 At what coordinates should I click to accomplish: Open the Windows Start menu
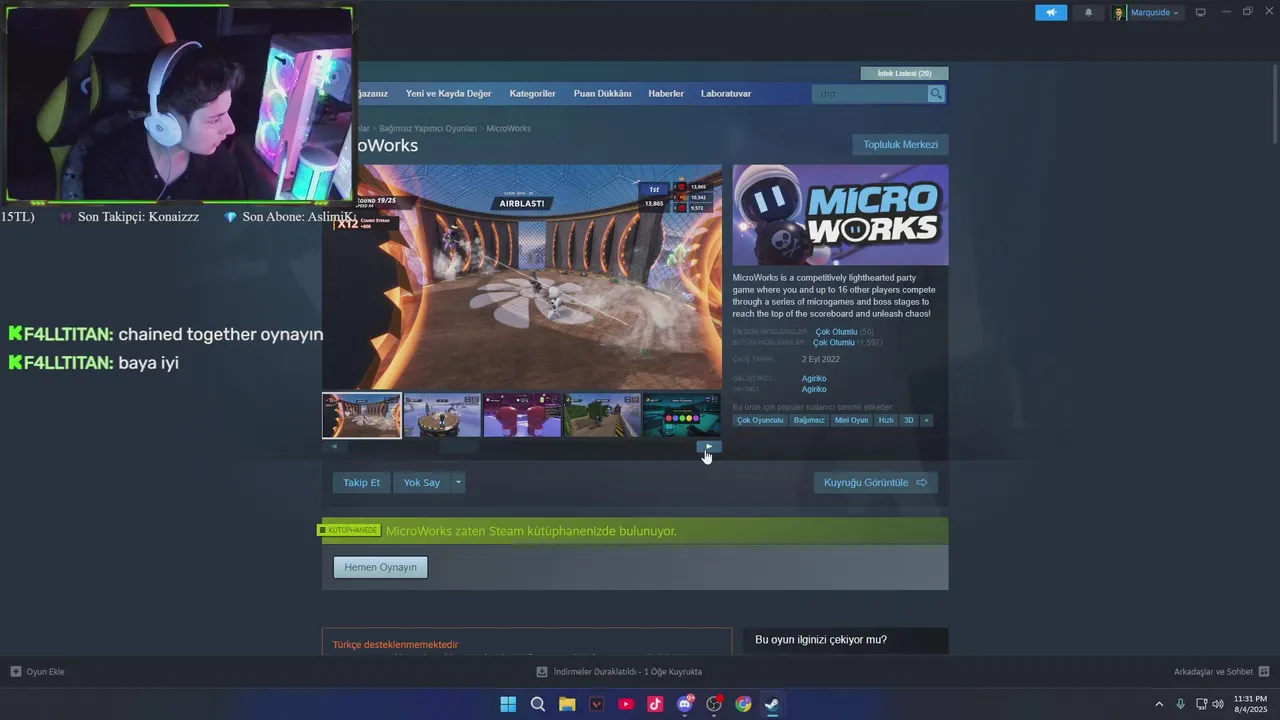[x=508, y=704]
